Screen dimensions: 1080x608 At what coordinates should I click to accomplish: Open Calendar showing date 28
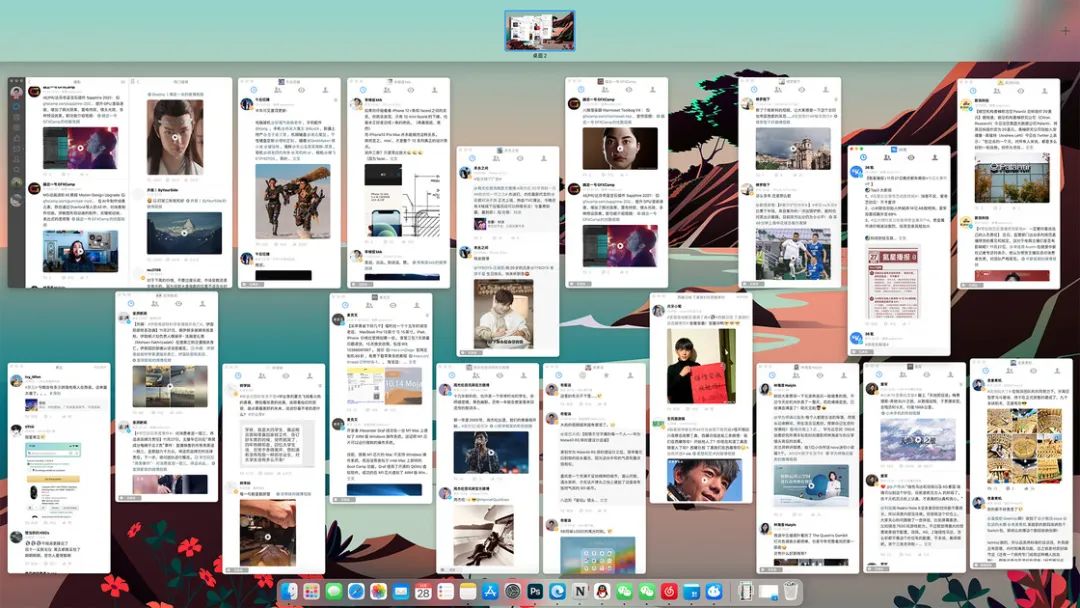coord(423,591)
